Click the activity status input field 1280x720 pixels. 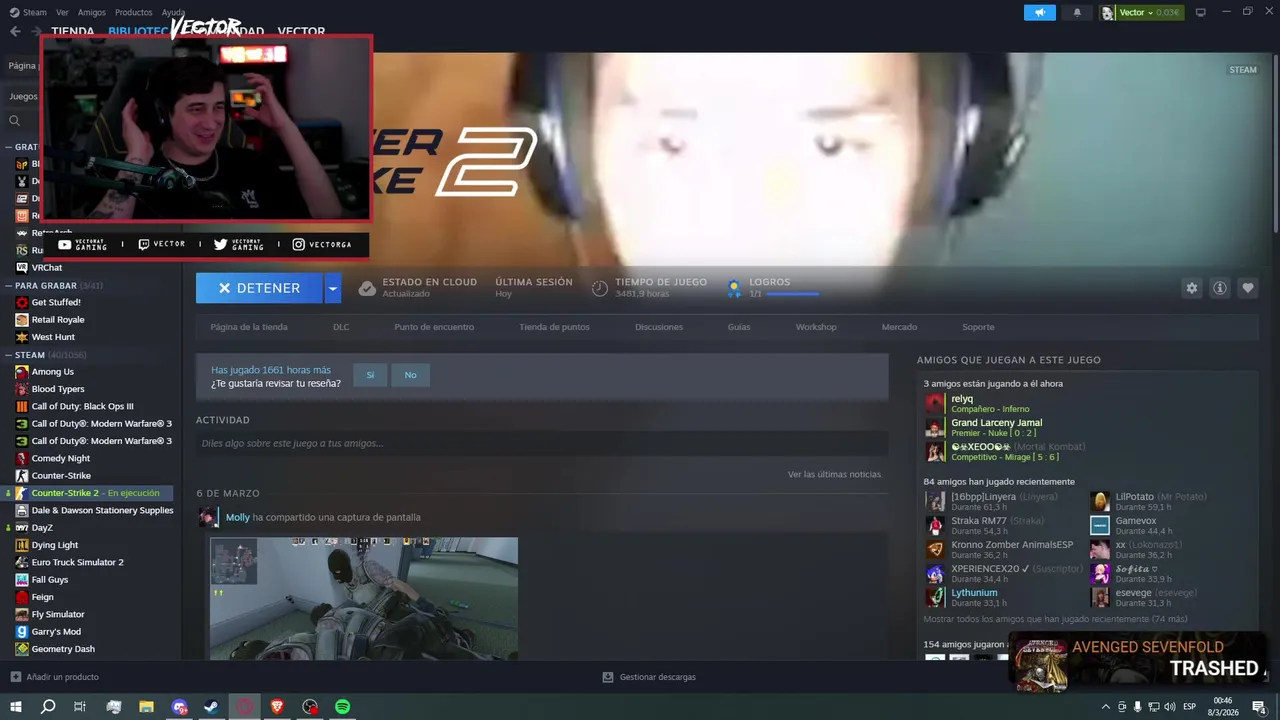[542, 443]
